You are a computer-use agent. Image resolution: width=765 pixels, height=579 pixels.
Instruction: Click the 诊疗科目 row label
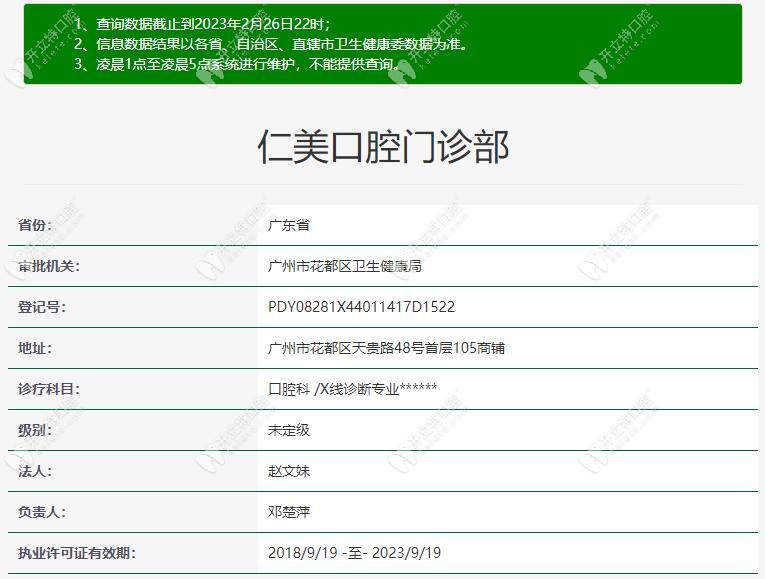(49, 389)
